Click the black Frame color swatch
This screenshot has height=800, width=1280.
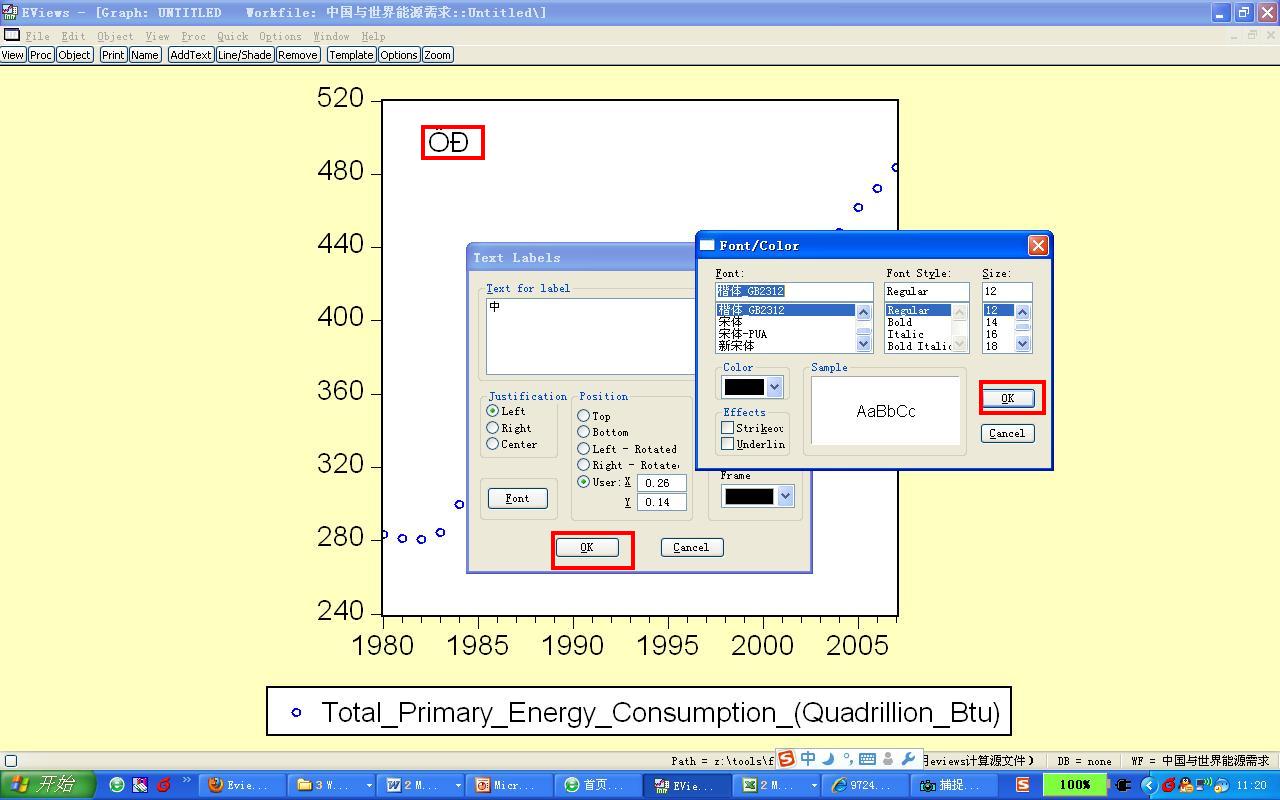pos(749,496)
